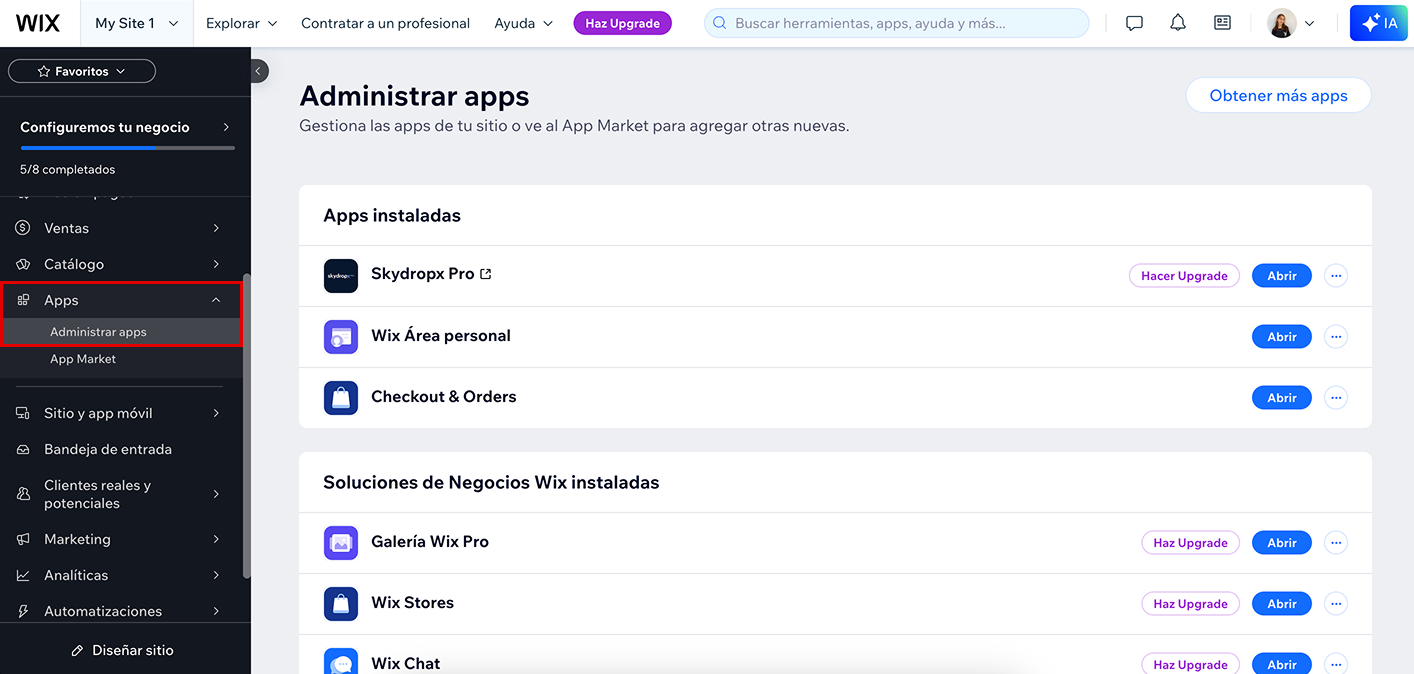Expand the profile menu chevron
This screenshot has height=674, width=1414.
coord(1310,23)
